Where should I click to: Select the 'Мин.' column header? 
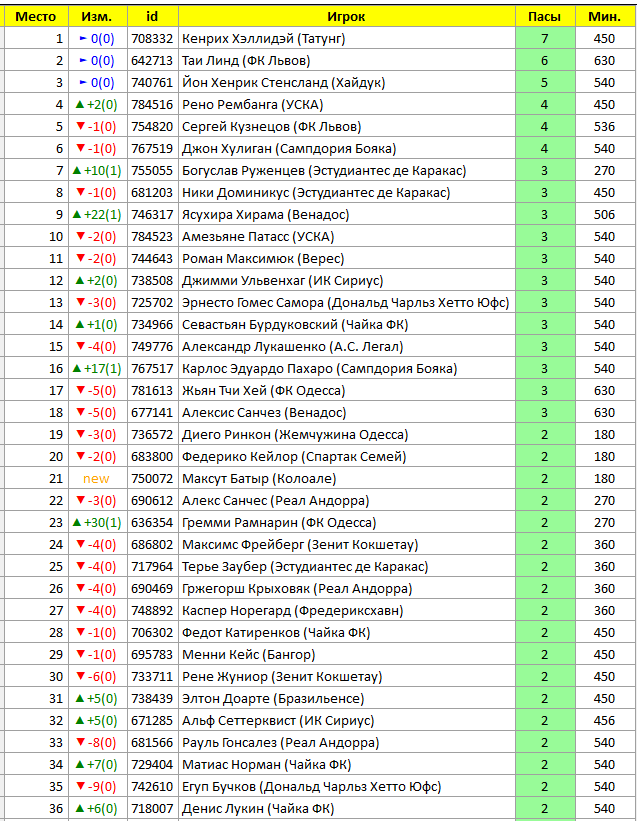605,17
